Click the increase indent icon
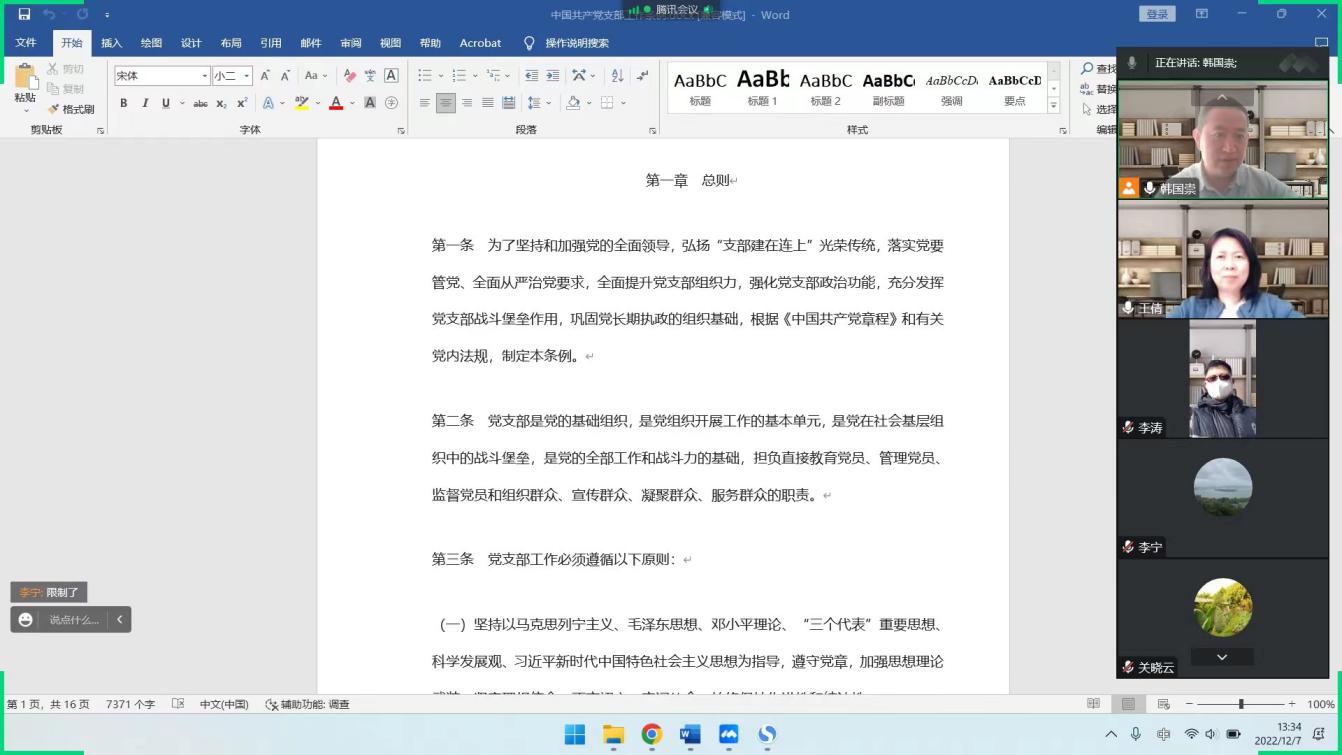 (552, 76)
